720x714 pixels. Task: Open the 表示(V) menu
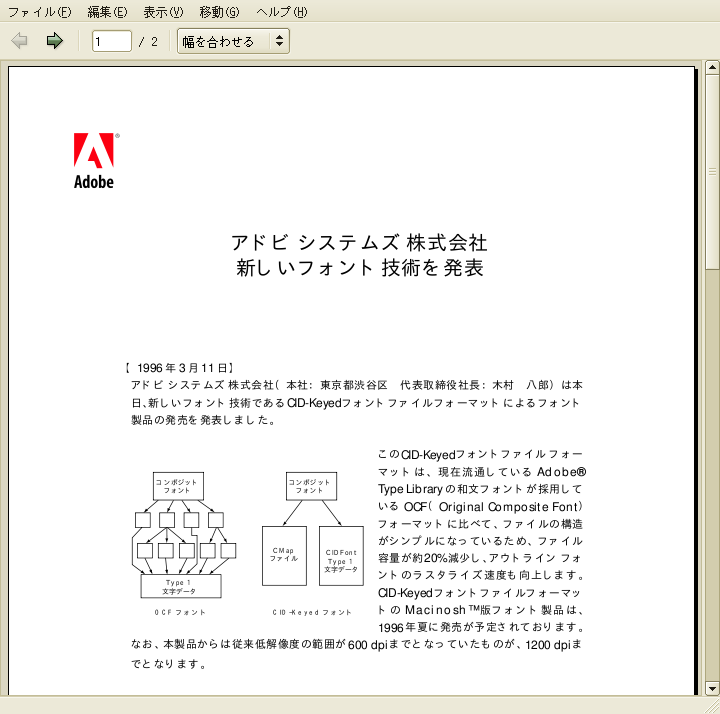click(163, 12)
